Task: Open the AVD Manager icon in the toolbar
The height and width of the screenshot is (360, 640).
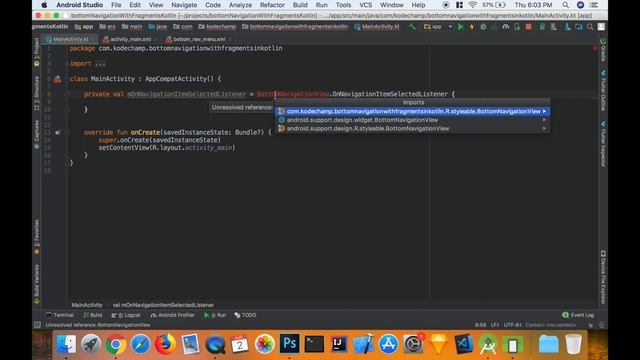Action: (553, 27)
